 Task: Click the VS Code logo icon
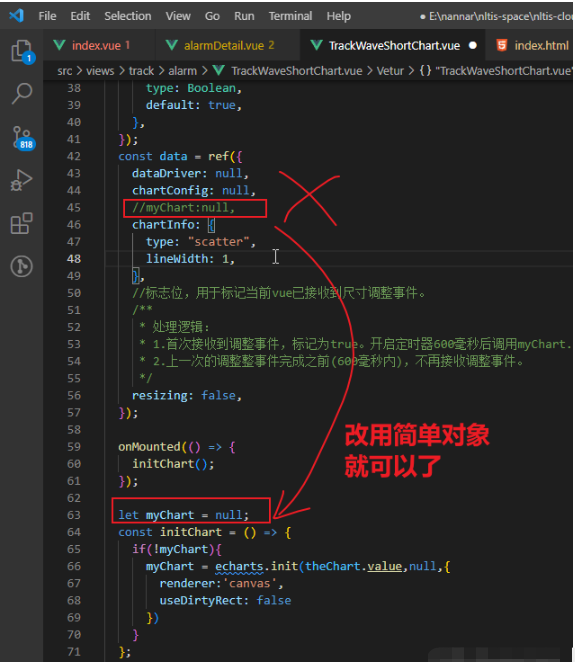16,16
